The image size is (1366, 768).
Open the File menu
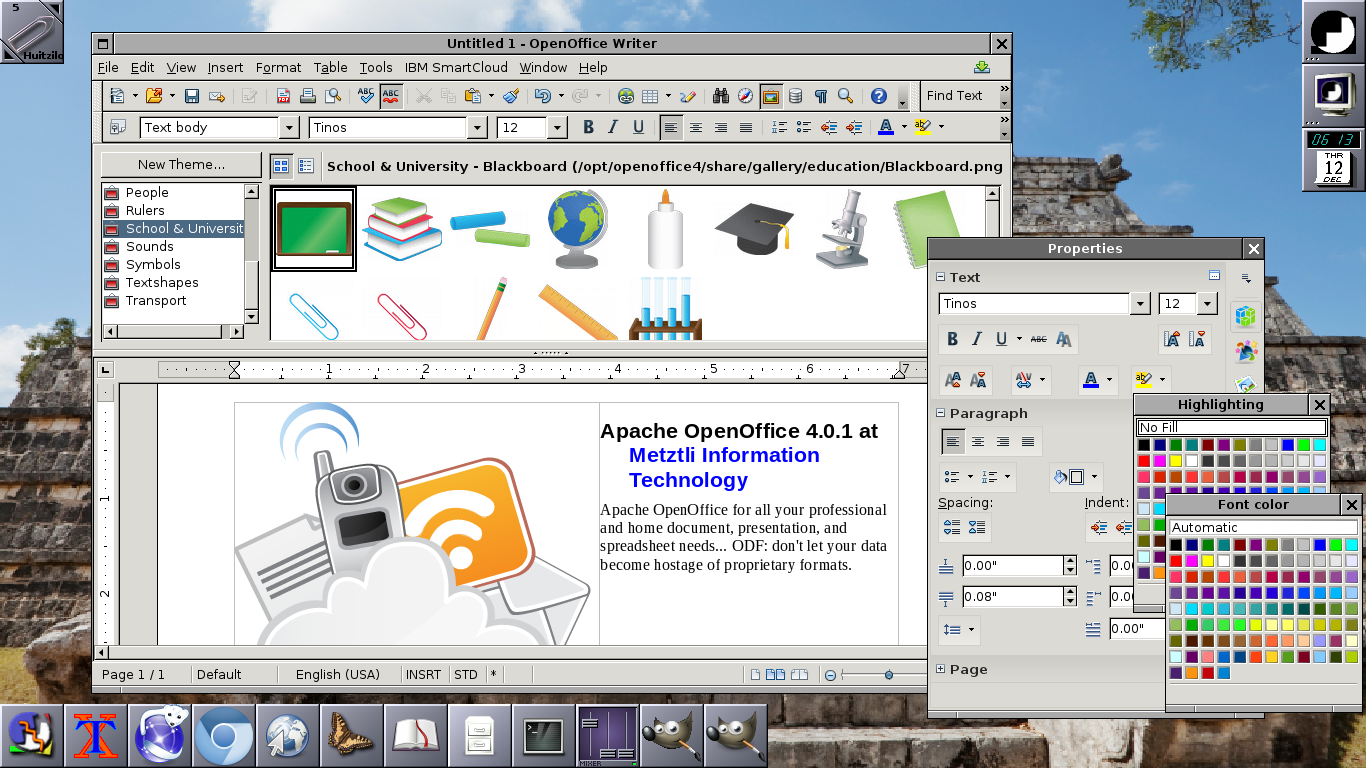(108, 67)
